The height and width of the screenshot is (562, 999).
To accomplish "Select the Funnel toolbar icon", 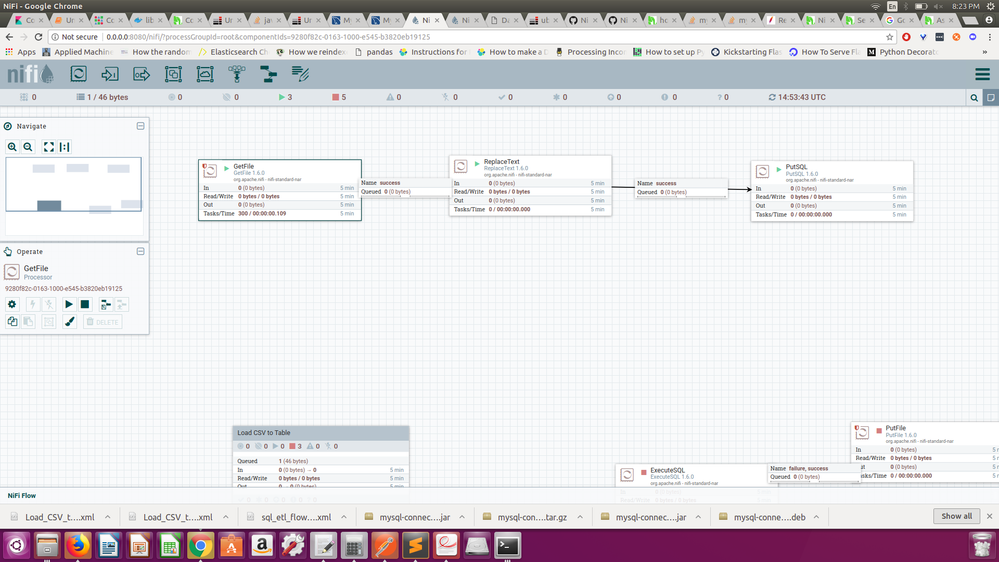I will [237, 74].
